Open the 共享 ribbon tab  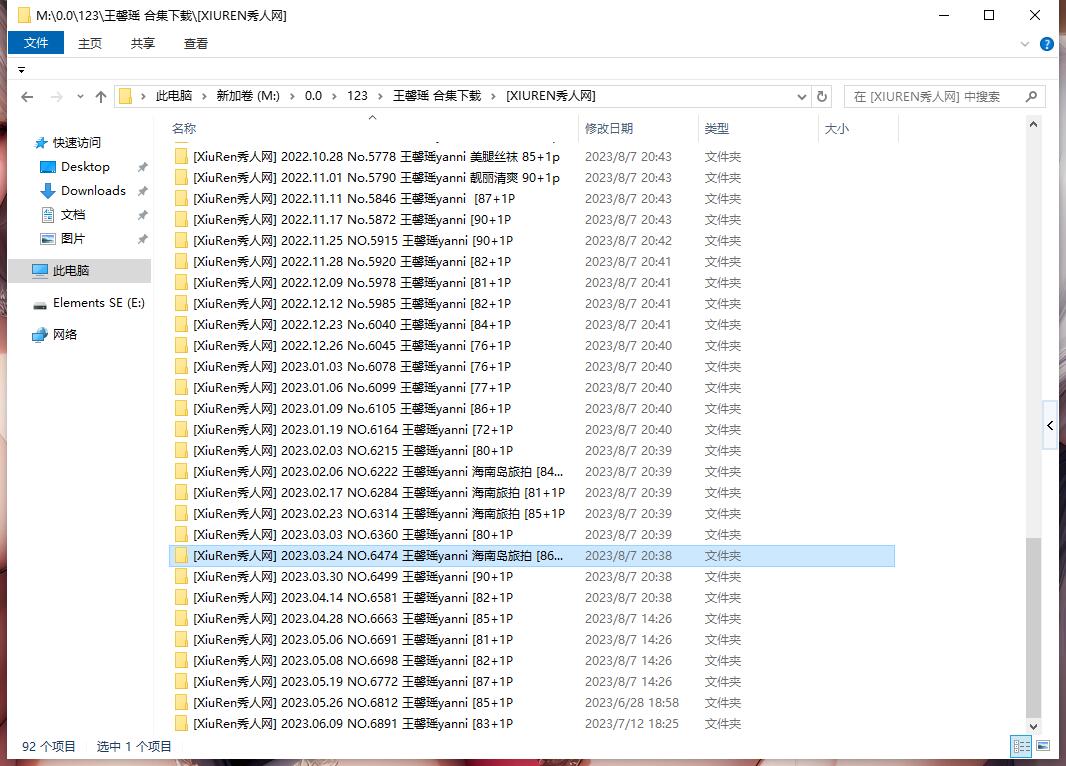point(143,43)
